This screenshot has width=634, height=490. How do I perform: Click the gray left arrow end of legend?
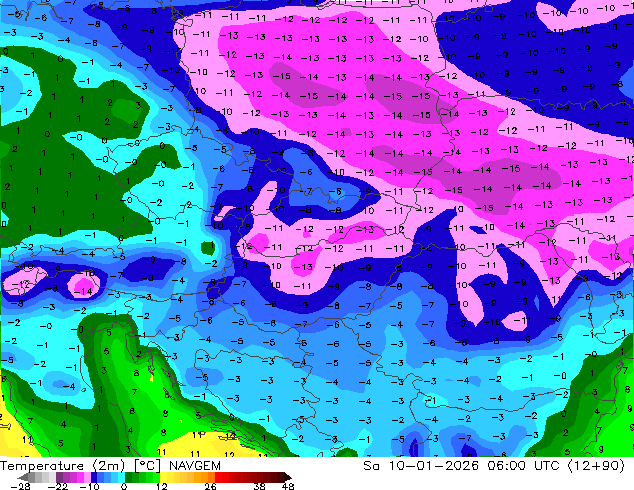[x=23, y=477]
